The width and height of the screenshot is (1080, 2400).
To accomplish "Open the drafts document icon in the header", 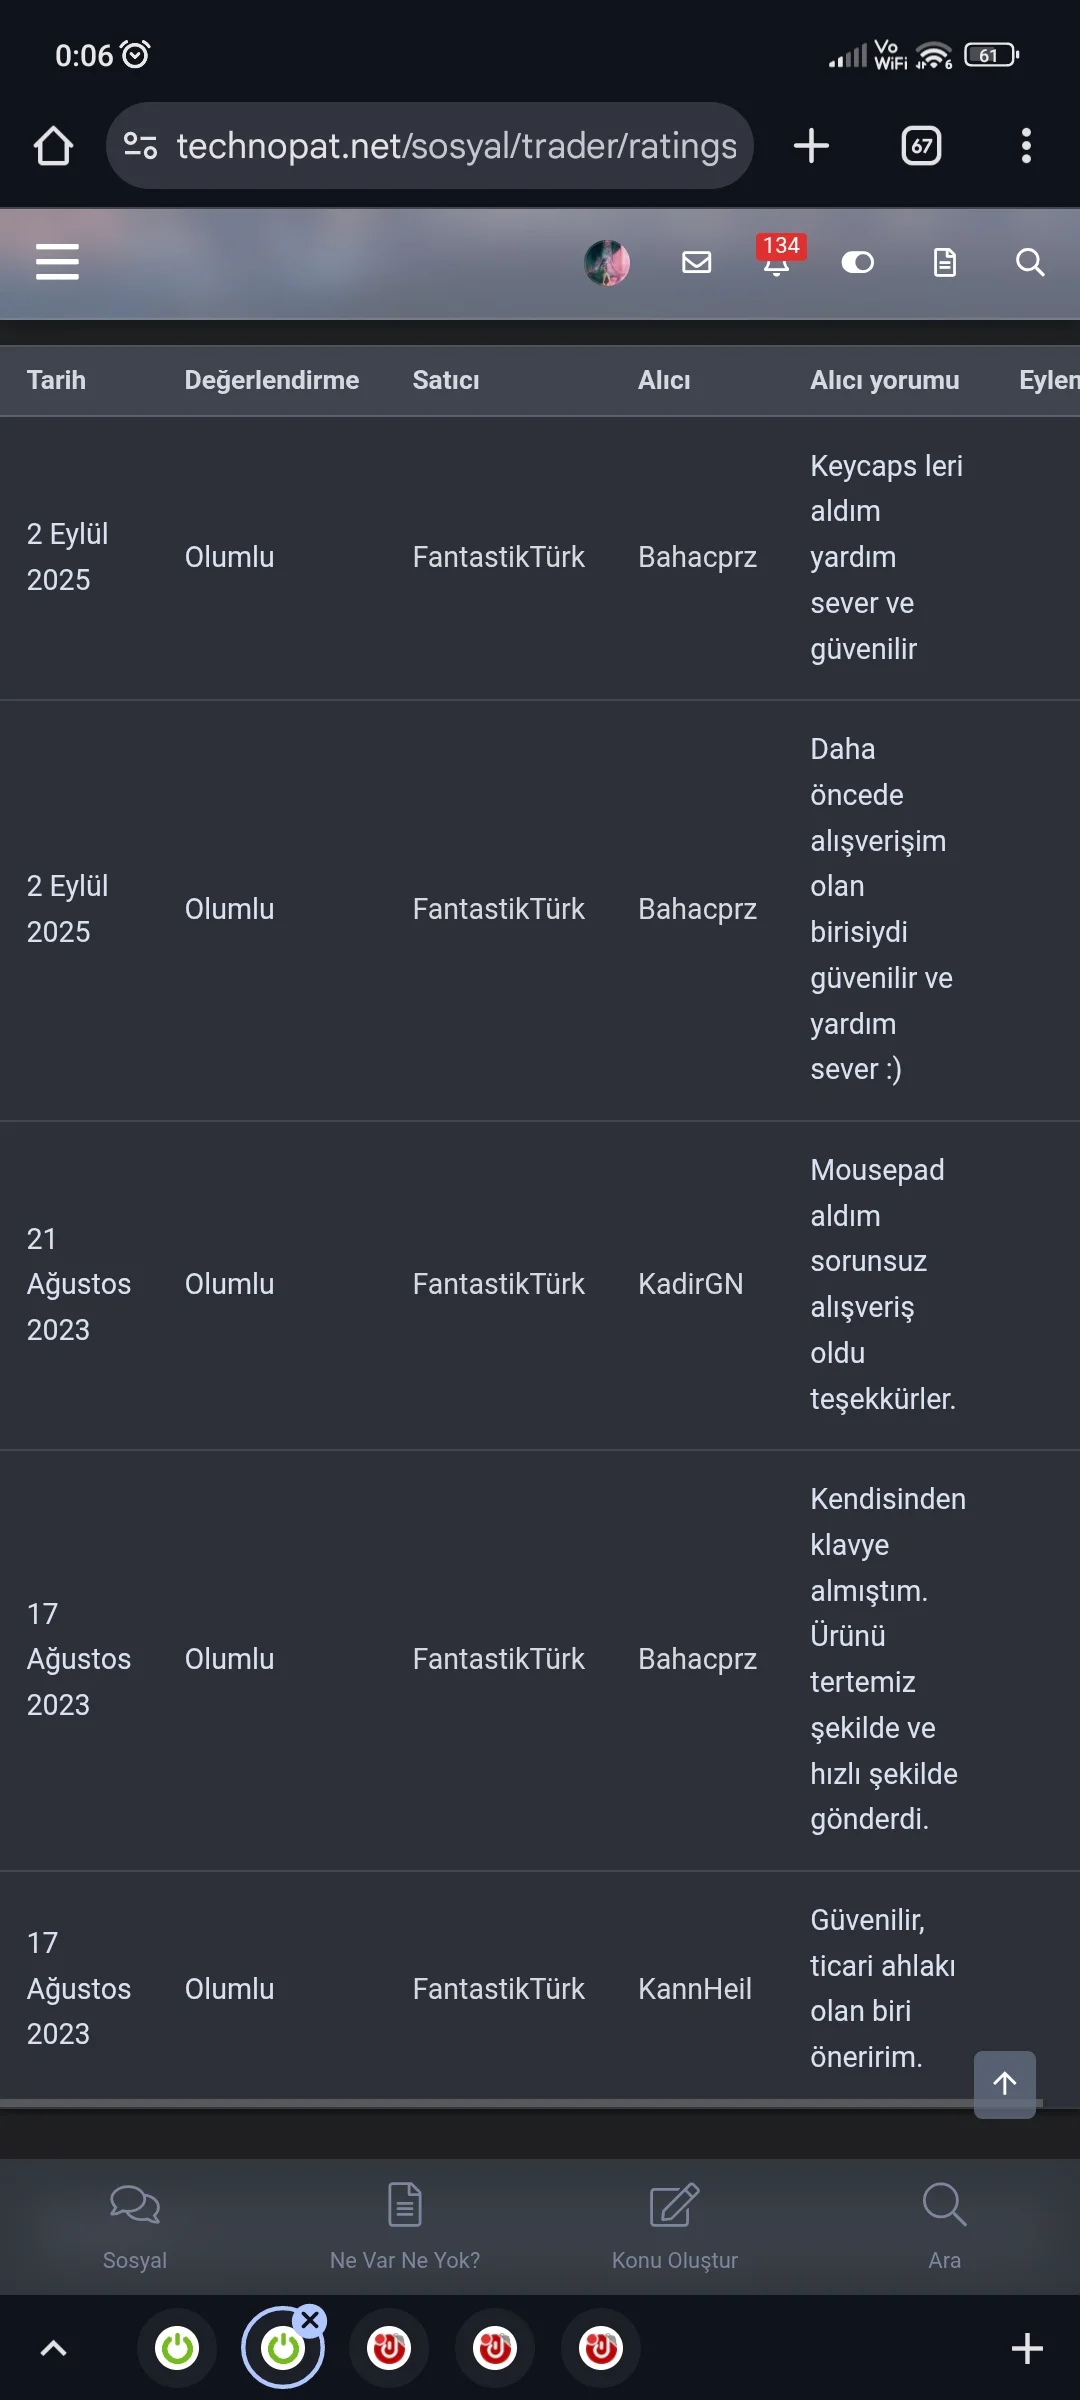I will (944, 263).
